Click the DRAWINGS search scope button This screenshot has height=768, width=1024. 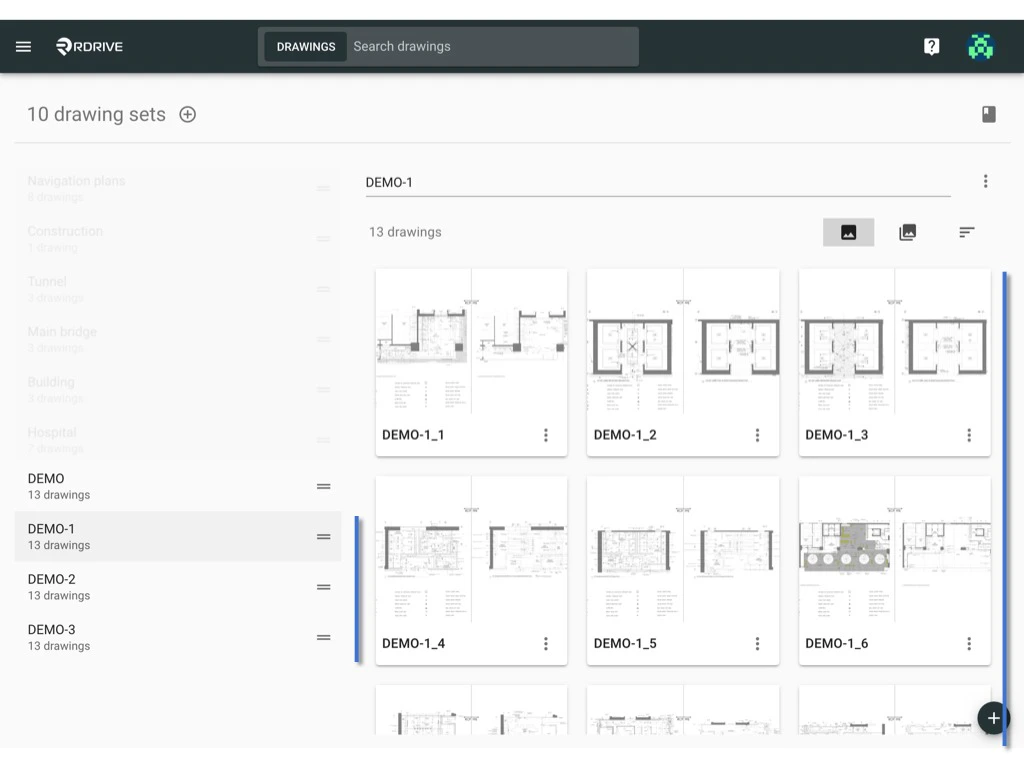click(306, 46)
